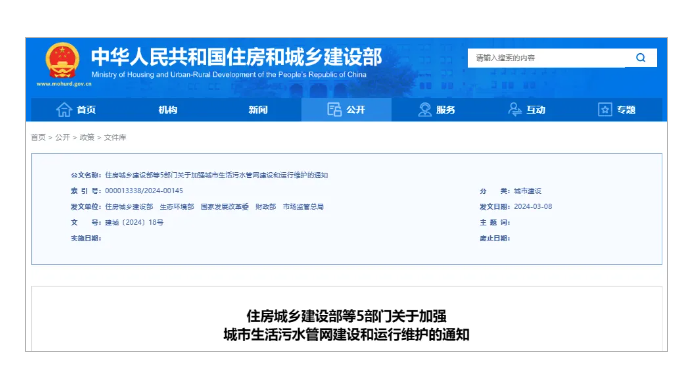Screen dimensions: 686x392
Task: Go to 文件库 in the breadcrumb
Action: click(x=115, y=137)
